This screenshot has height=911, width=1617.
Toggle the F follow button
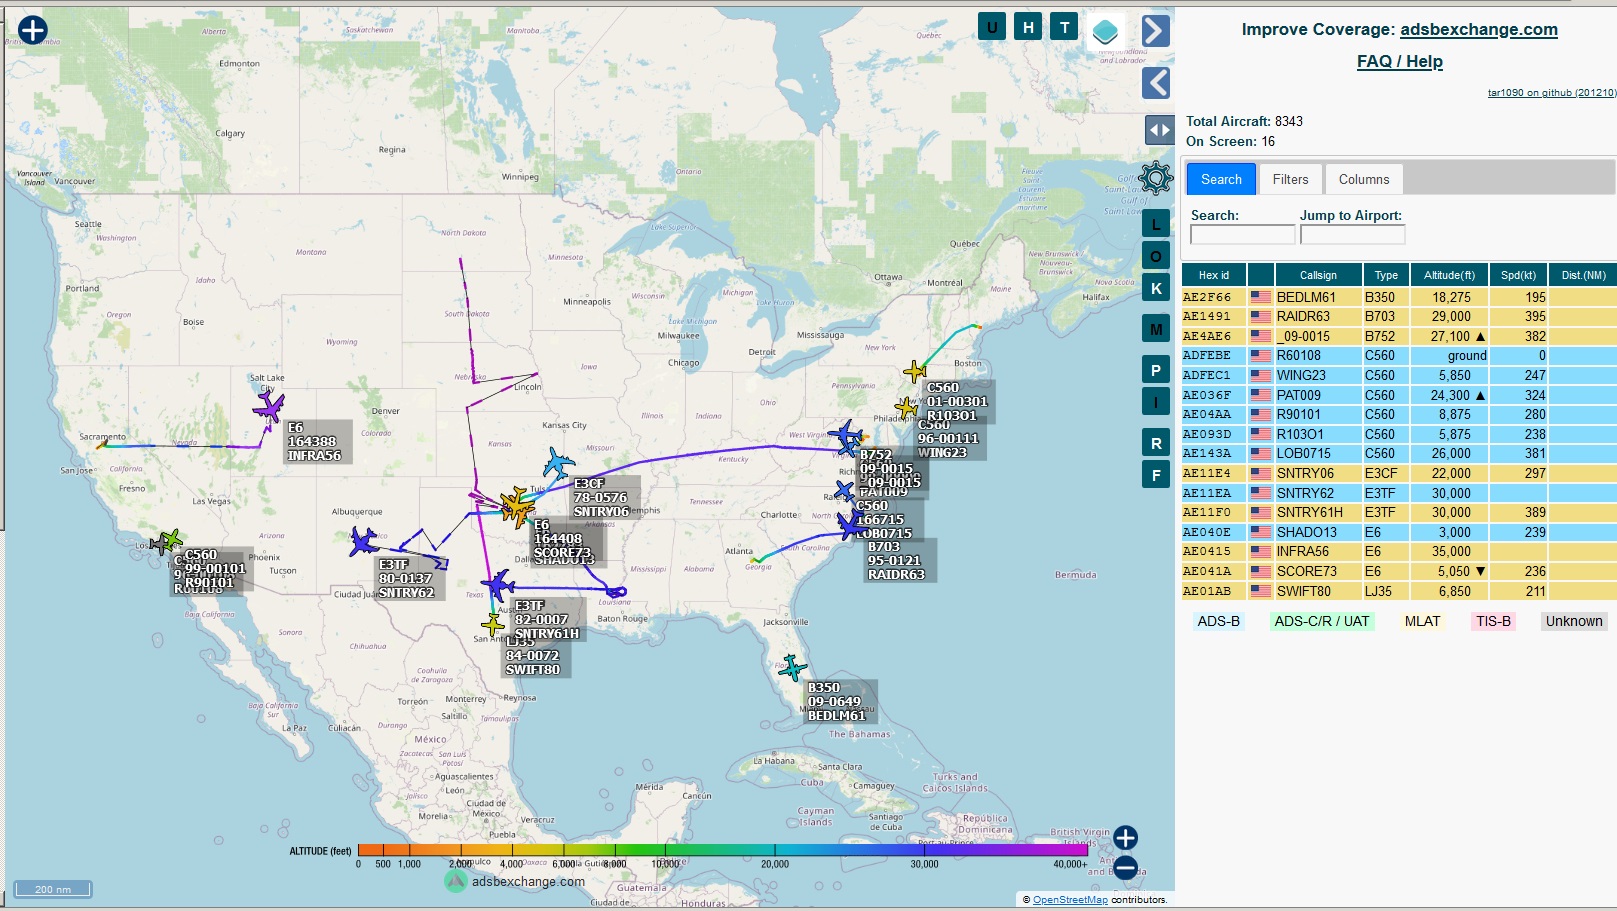point(1156,475)
